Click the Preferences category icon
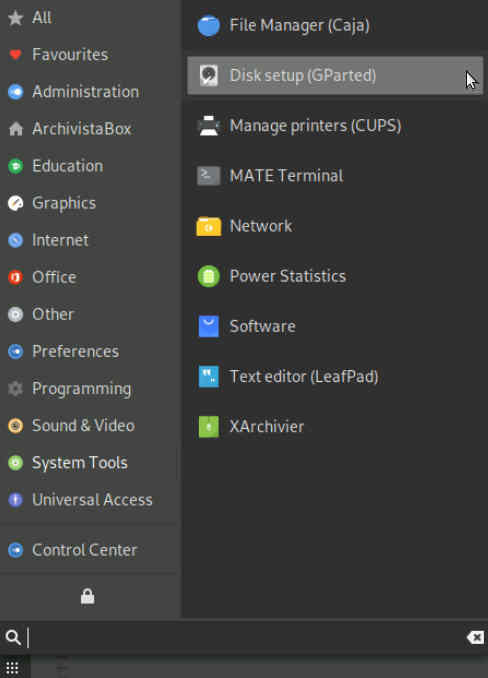Screen dimensions: 488x678 click(x=16, y=352)
